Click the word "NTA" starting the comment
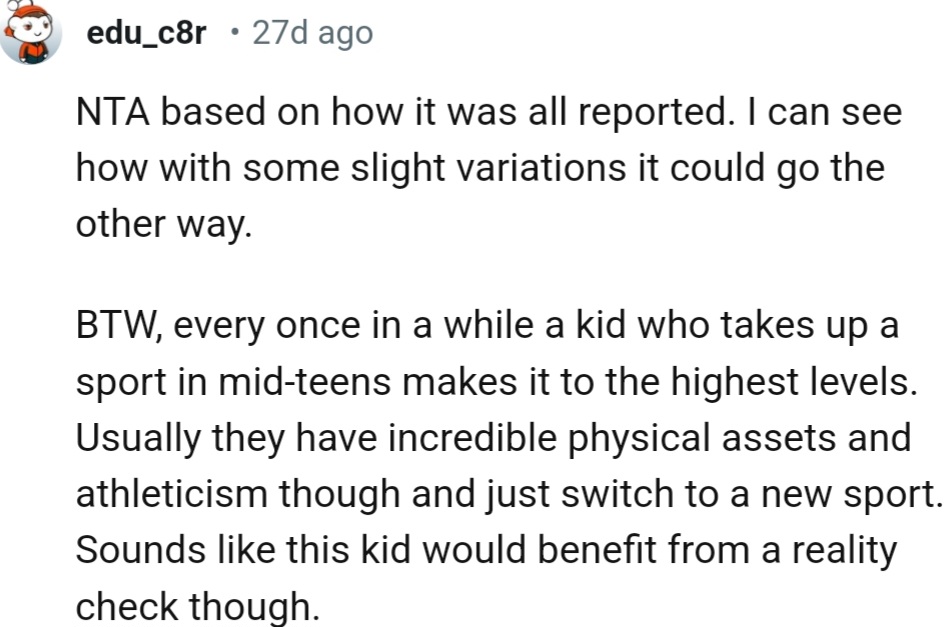Image resolution: width=944 pixels, height=627 pixels. [x=110, y=113]
